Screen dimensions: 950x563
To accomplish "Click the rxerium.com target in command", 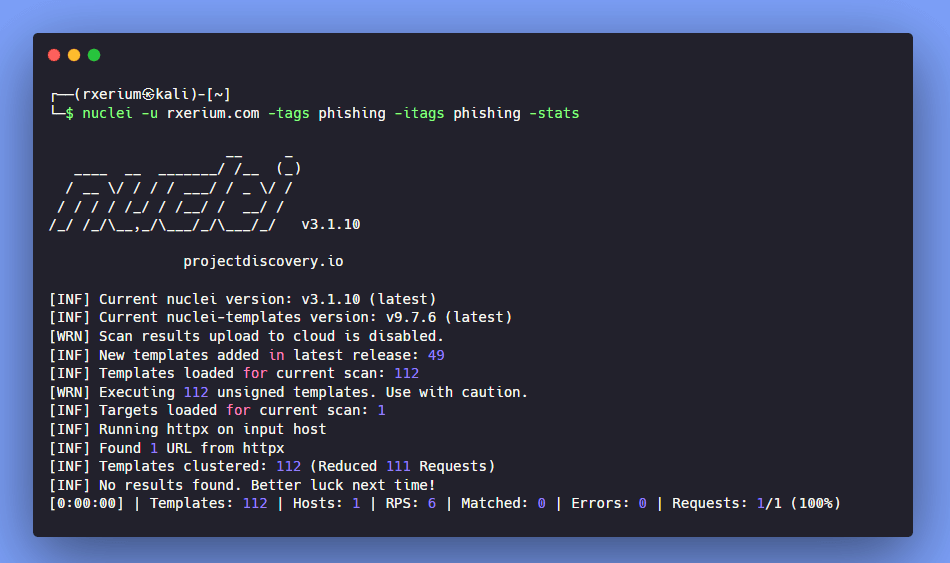I will point(213,113).
